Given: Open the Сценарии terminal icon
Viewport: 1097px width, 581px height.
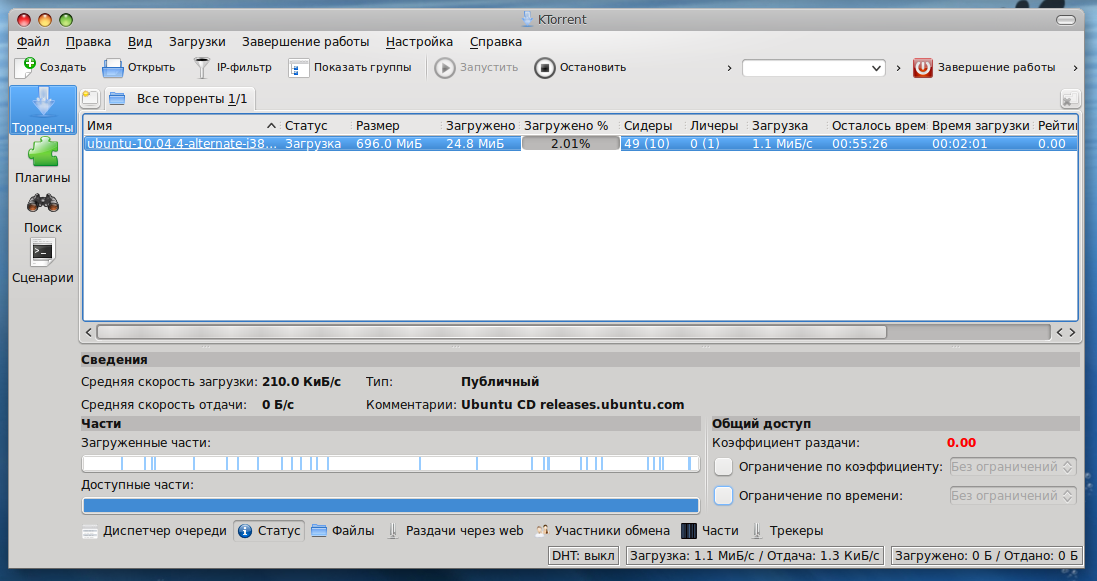Looking at the screenshot, I should pyautogui.click(x=43, y=252).
